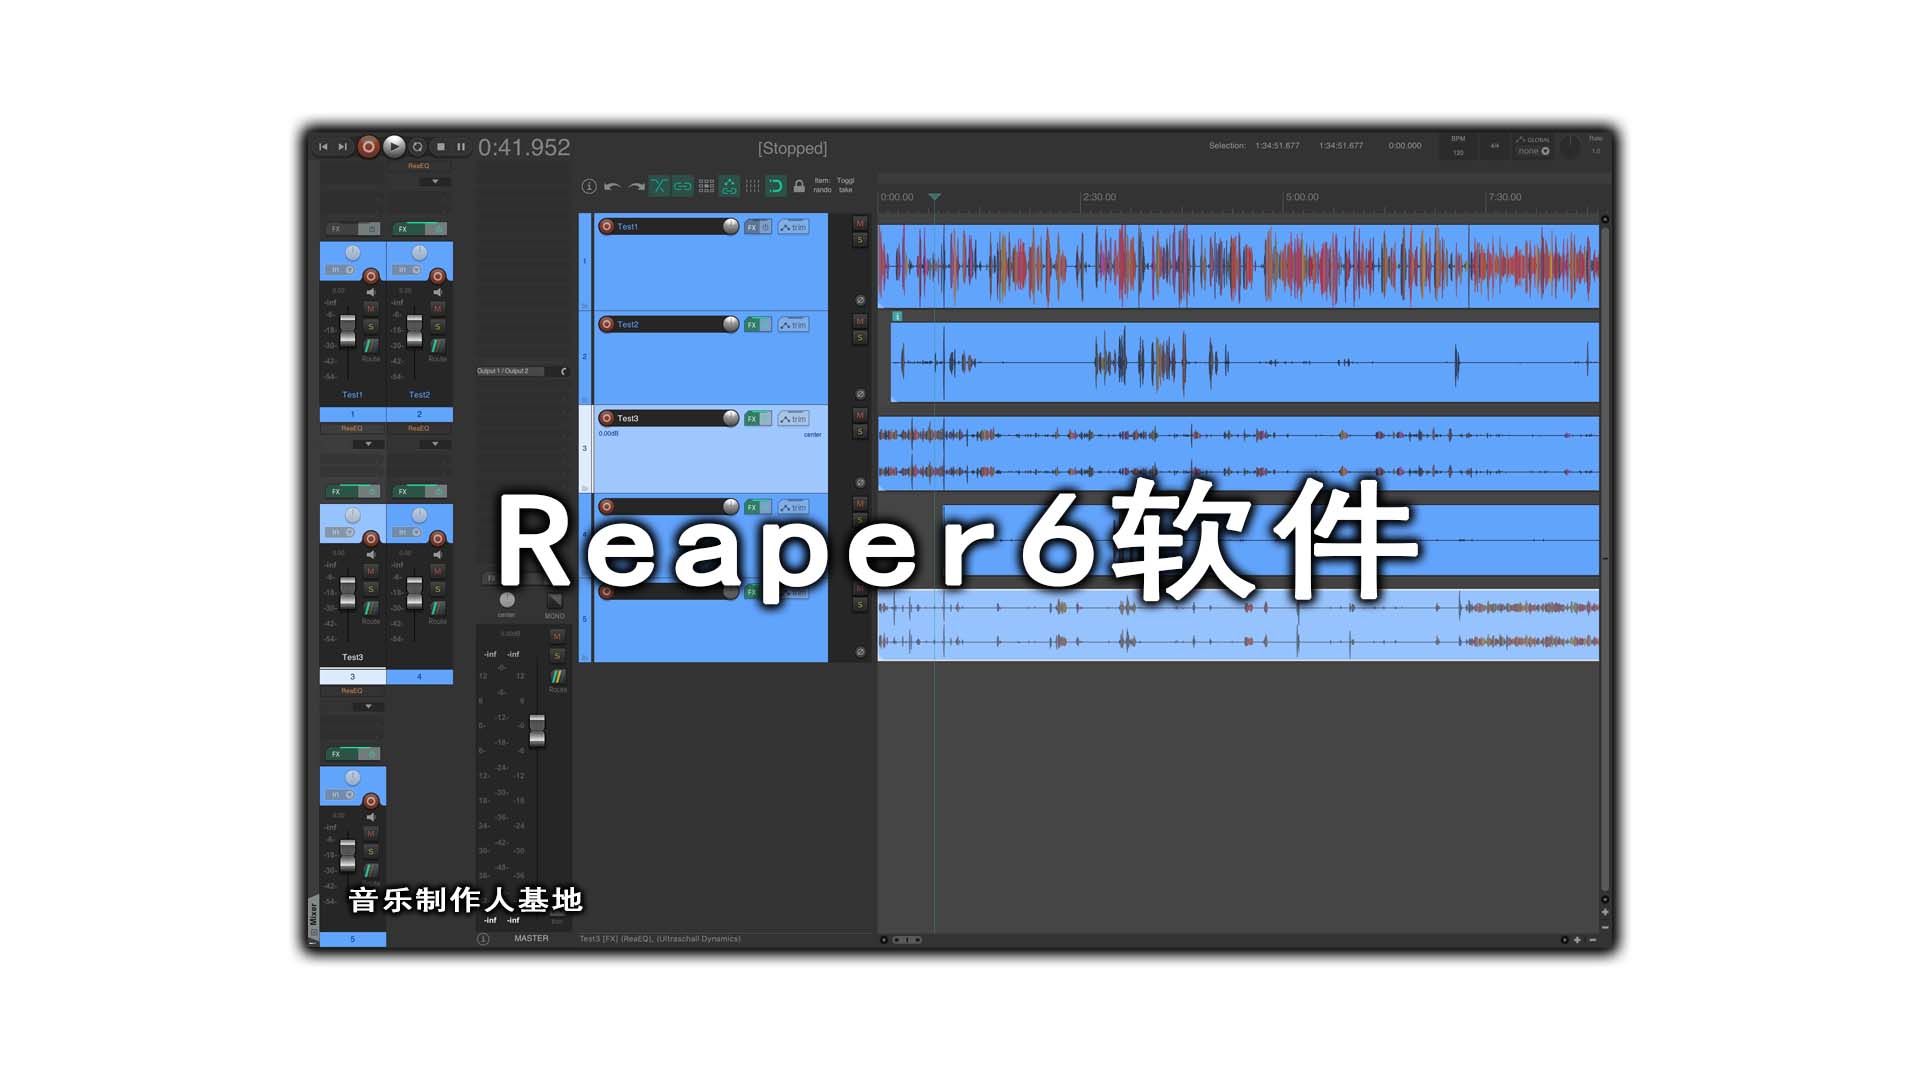
Task: Toggle ripple editing grid icon
Action: pos(706,186)
